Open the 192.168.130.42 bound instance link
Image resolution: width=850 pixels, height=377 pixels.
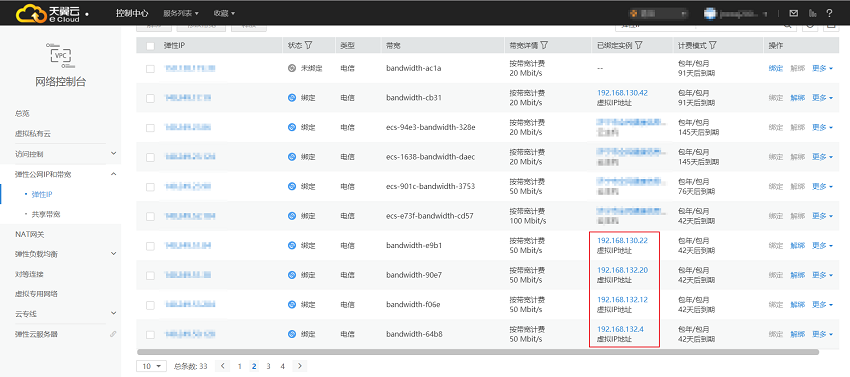pyautogui.click(x=622, y=93)
